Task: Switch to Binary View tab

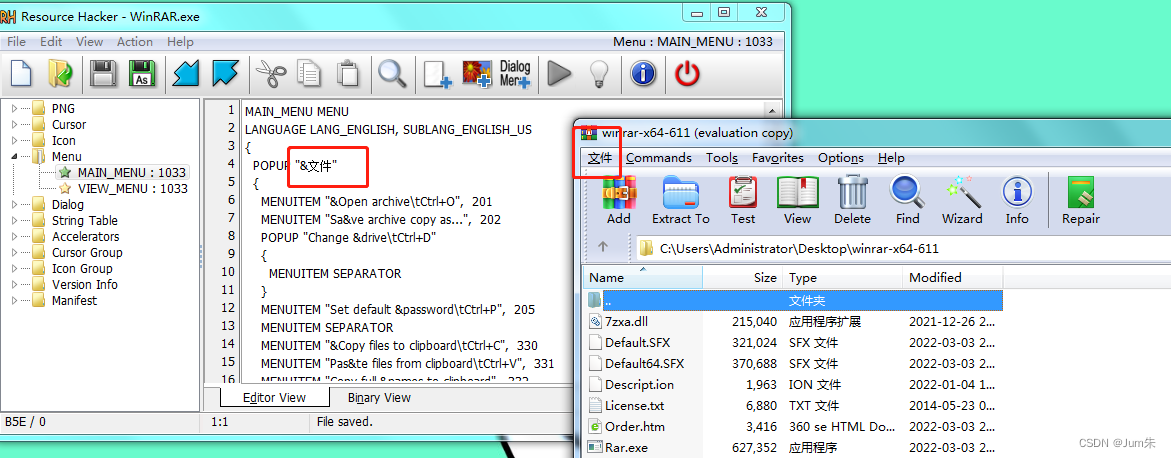Action: coord(379,397)
